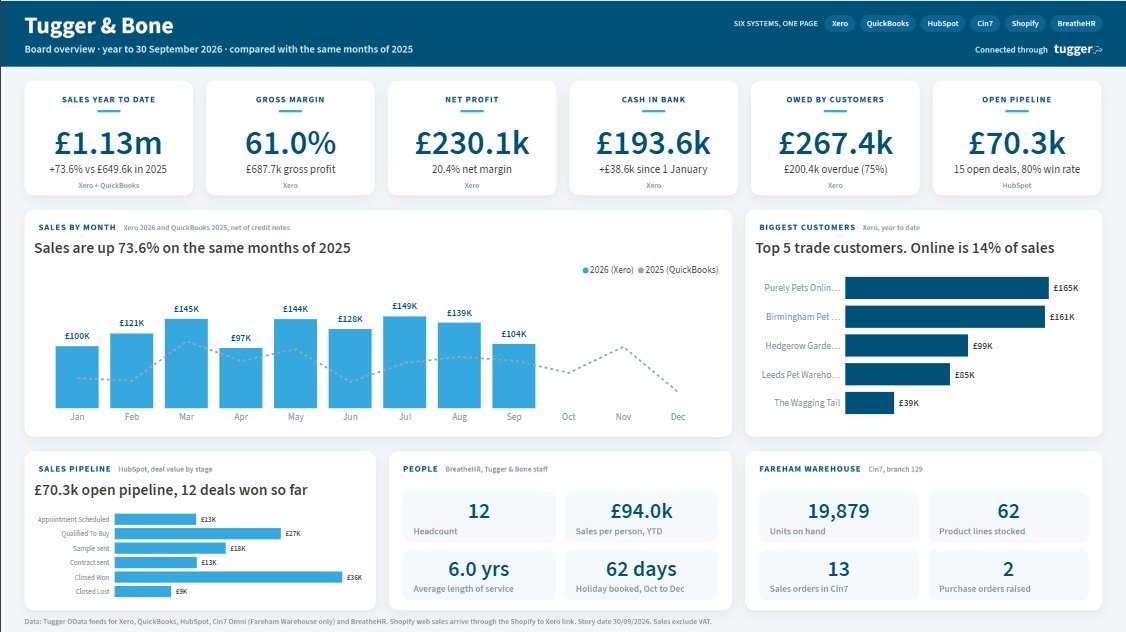Select the Purely Pets Online £165K bar
Screen dimensions: 1126x632
tap(946, 288)
